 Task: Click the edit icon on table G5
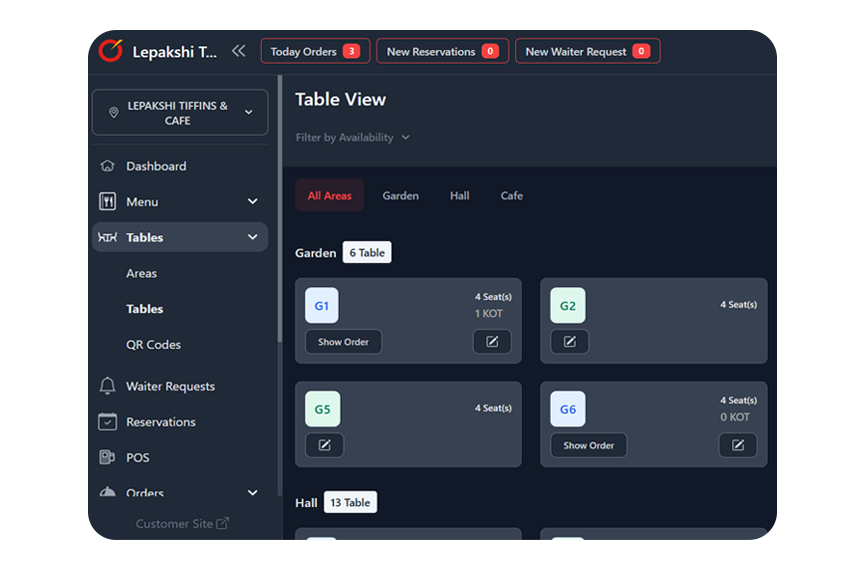coord(324,445)
